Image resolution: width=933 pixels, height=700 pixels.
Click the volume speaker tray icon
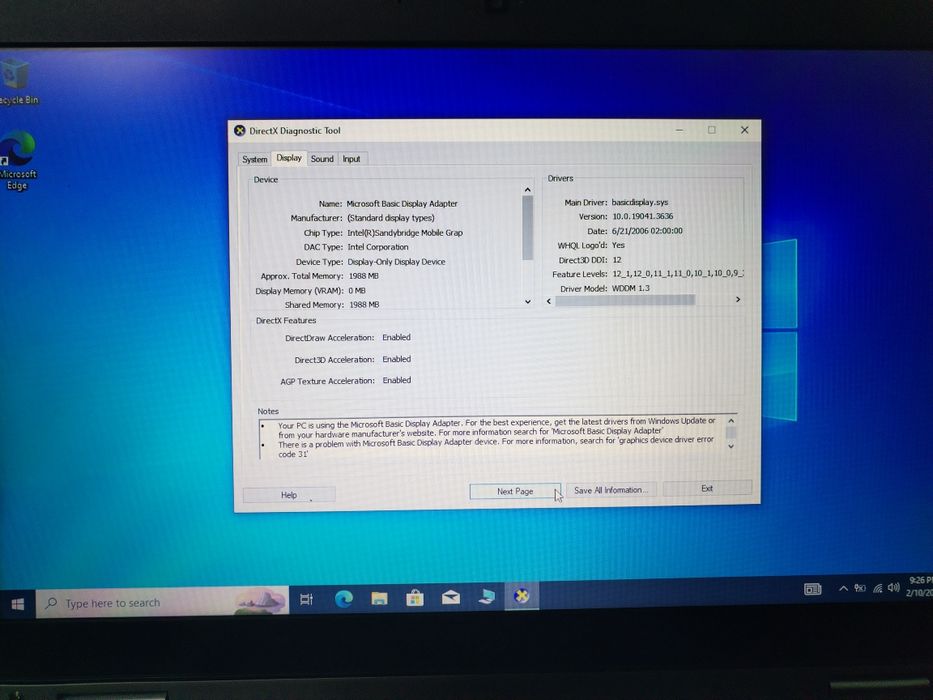893,588
